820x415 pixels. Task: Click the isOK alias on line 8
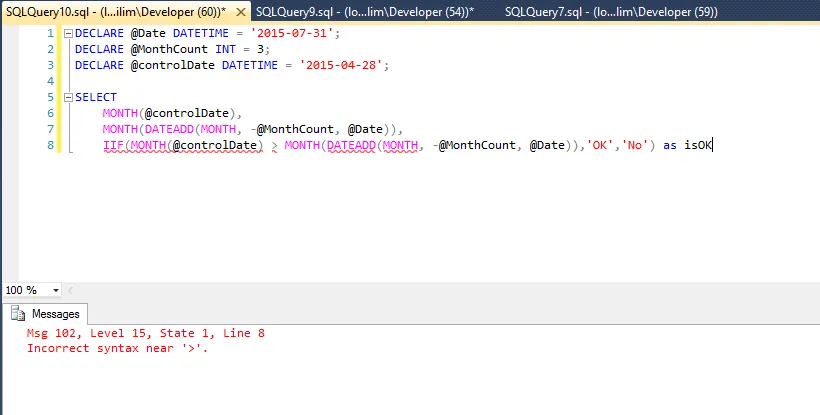pos(698,145)
